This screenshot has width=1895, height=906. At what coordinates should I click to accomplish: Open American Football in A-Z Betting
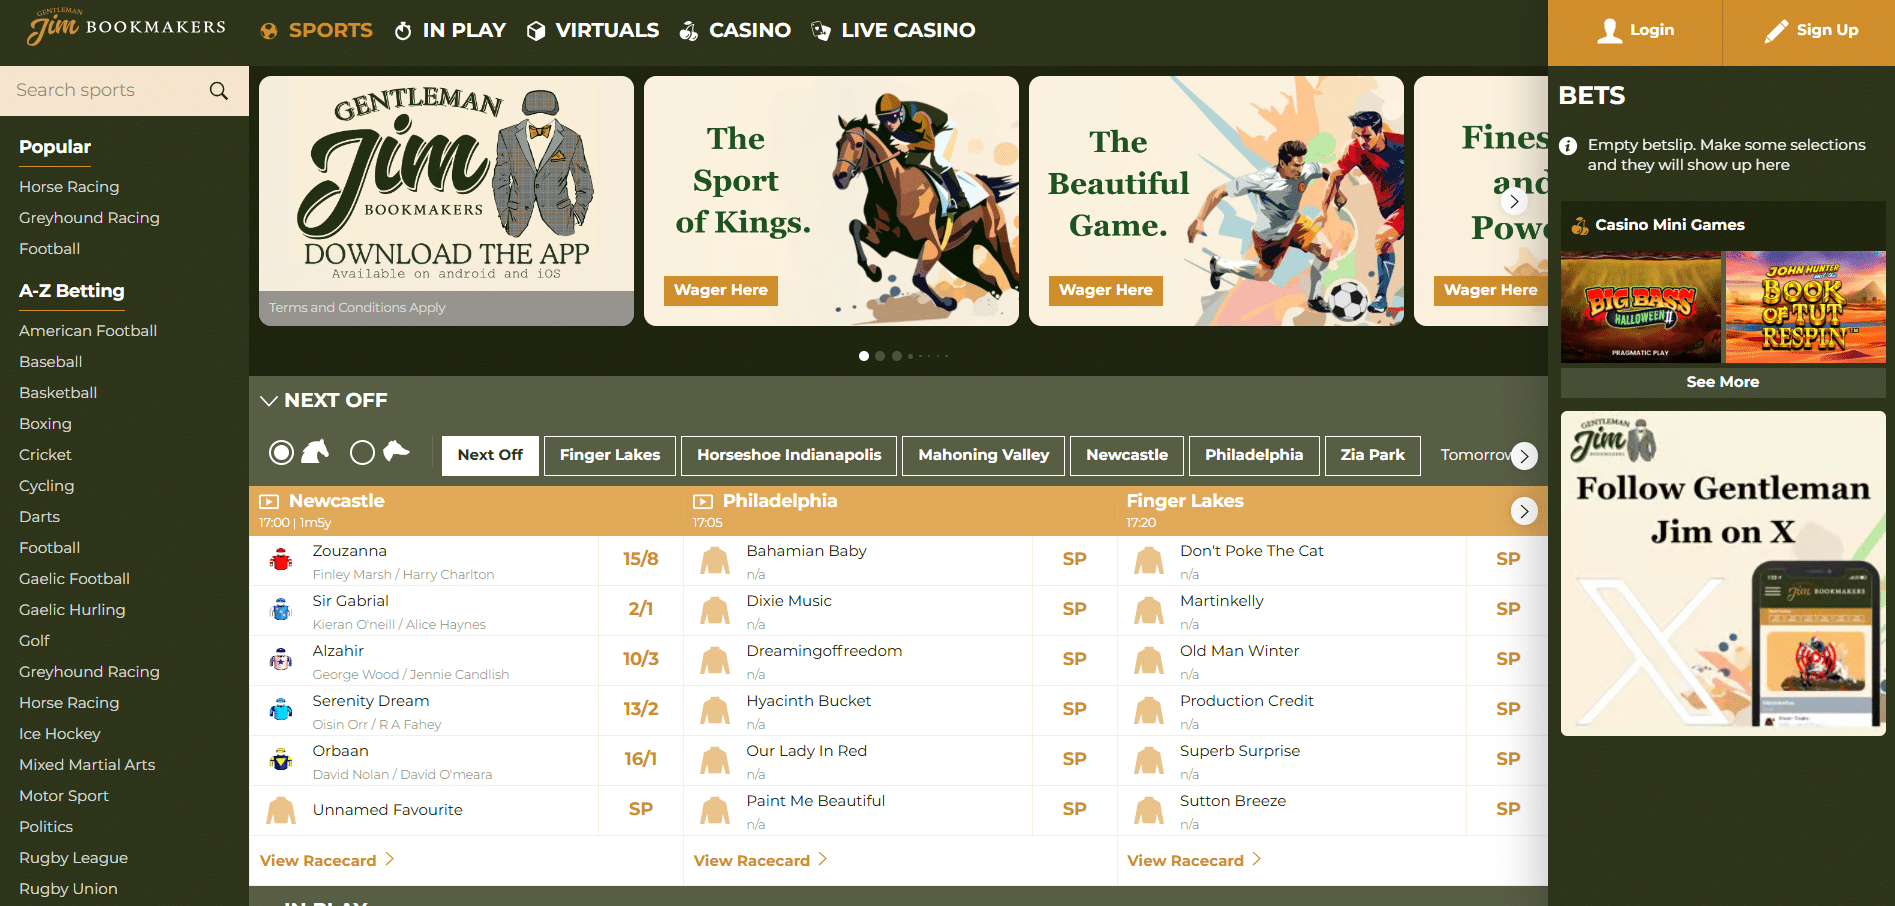point(88,331)
